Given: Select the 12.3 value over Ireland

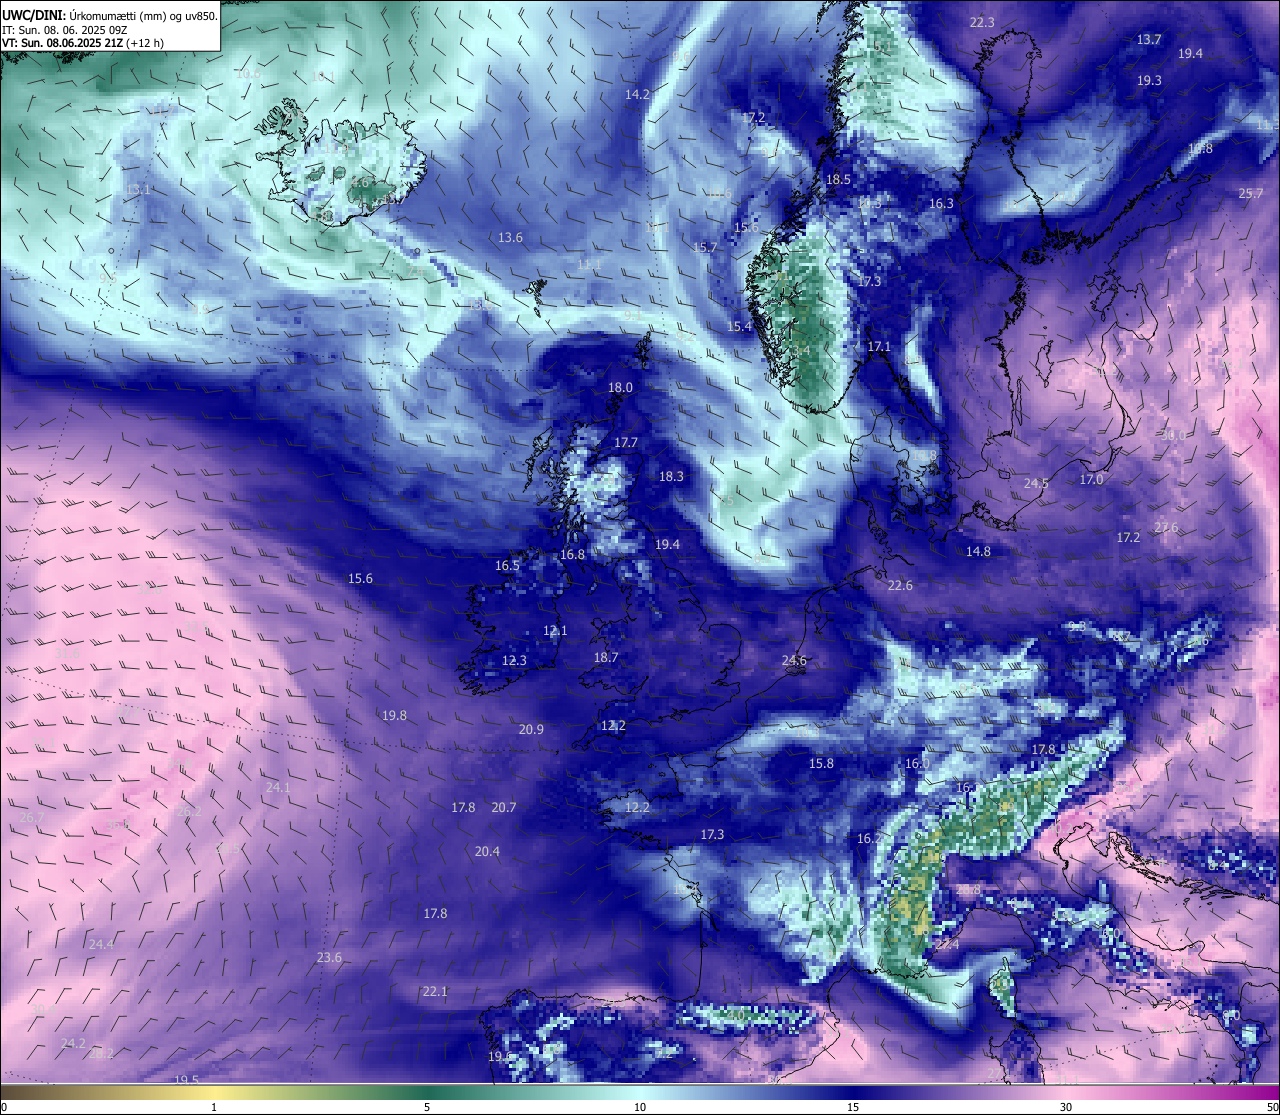Looking at the screenshot, I should pos(514,661).
